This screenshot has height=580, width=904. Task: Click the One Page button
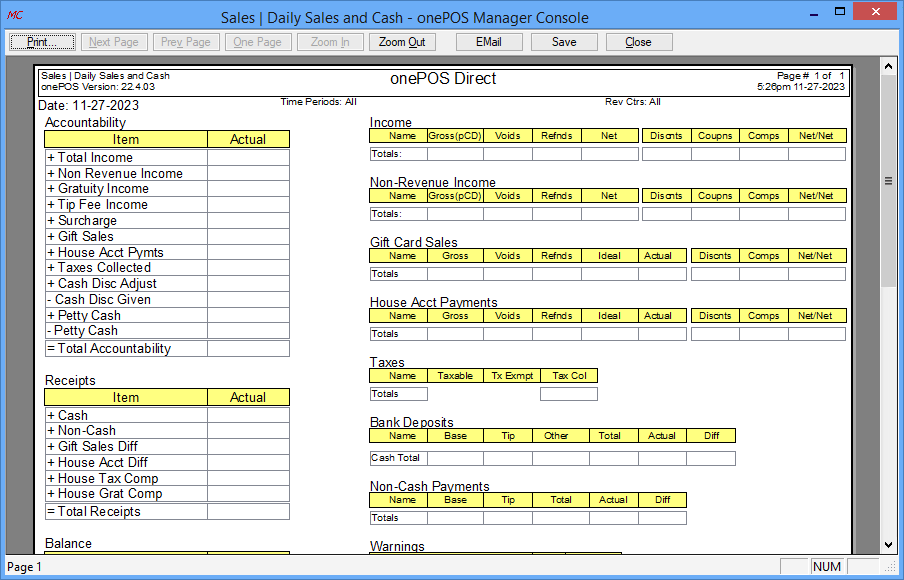[x=258, y=42]
